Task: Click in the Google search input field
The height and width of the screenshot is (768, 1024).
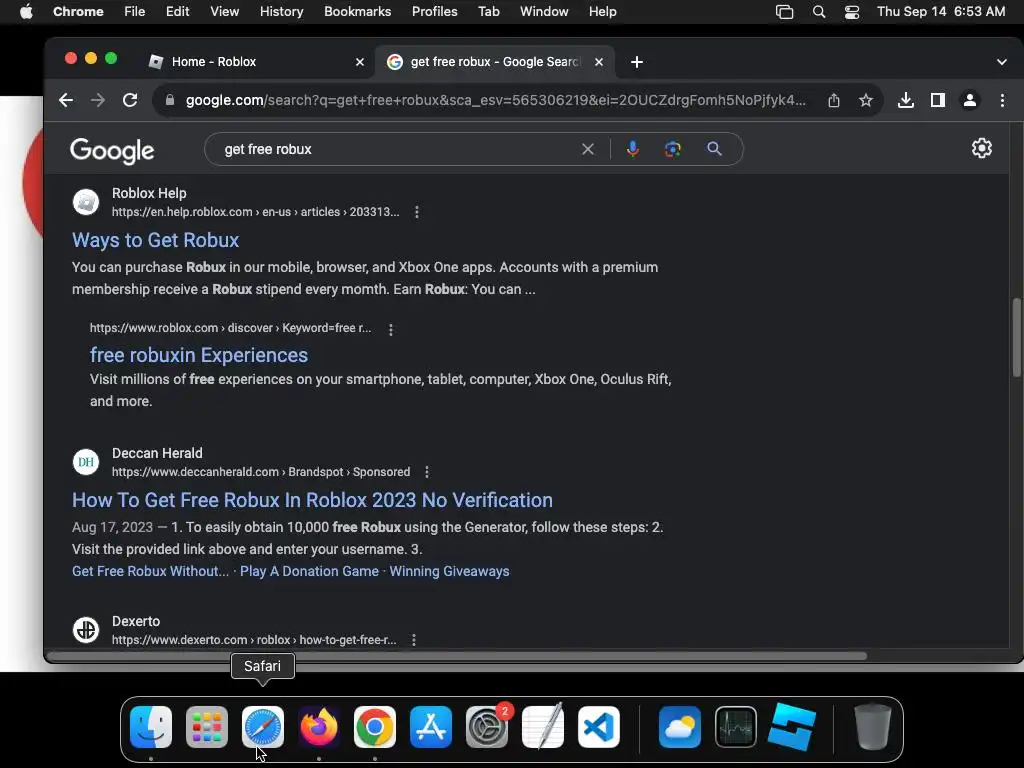Action: (398, 149)
